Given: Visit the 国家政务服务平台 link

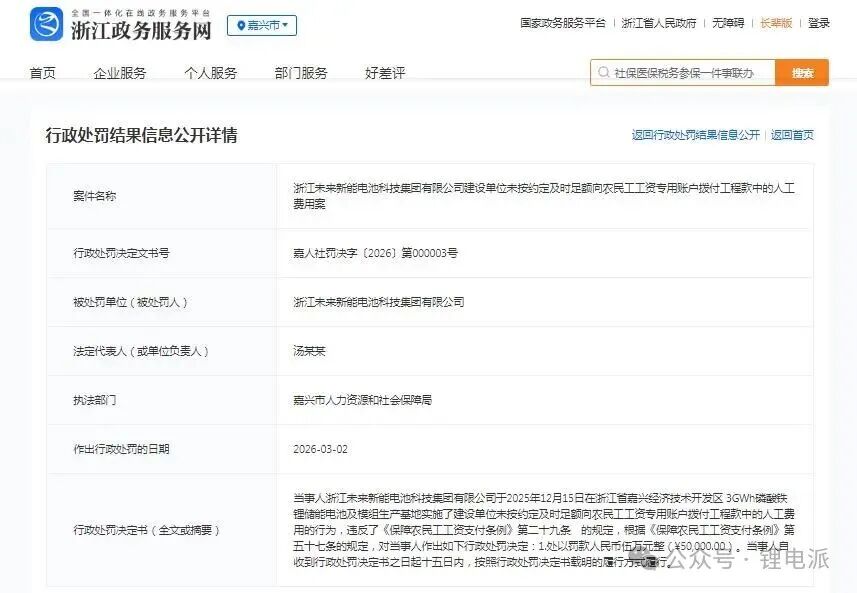Looking at the screenshot, I should point(563,23).
